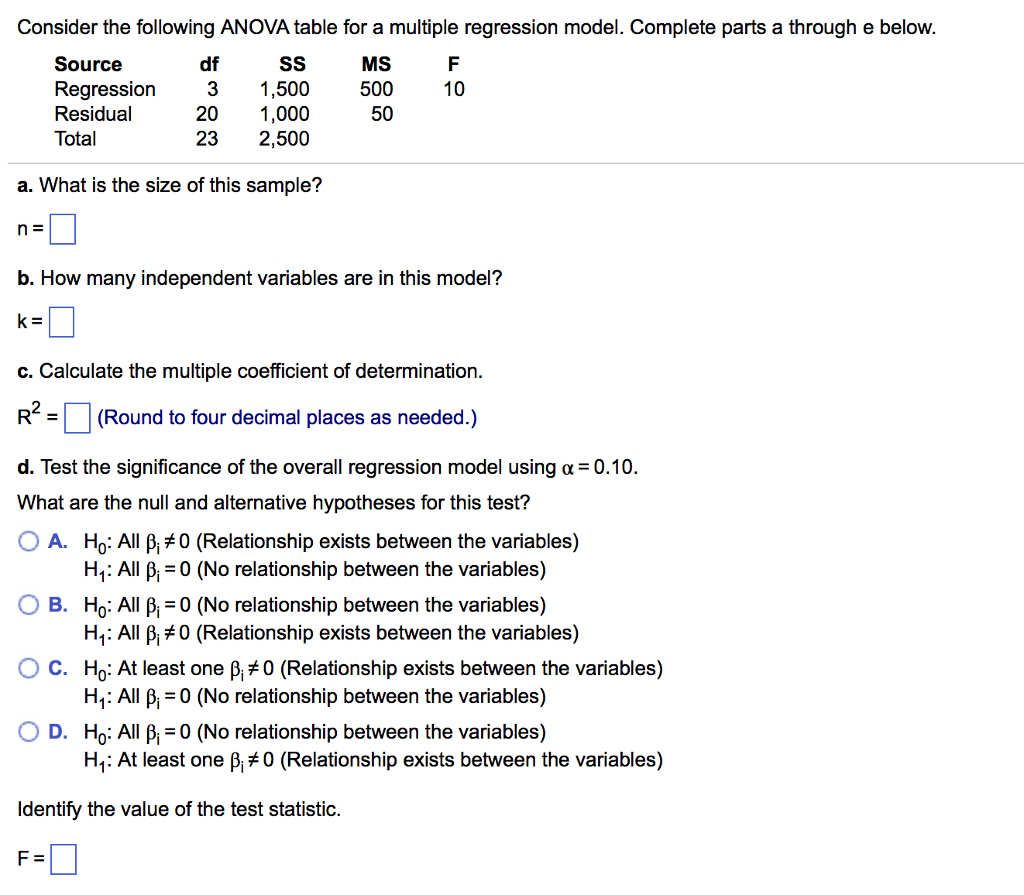Click the F test statistic input box
The height and width of the screenshot is (895, 1024).
coord(63,857)
